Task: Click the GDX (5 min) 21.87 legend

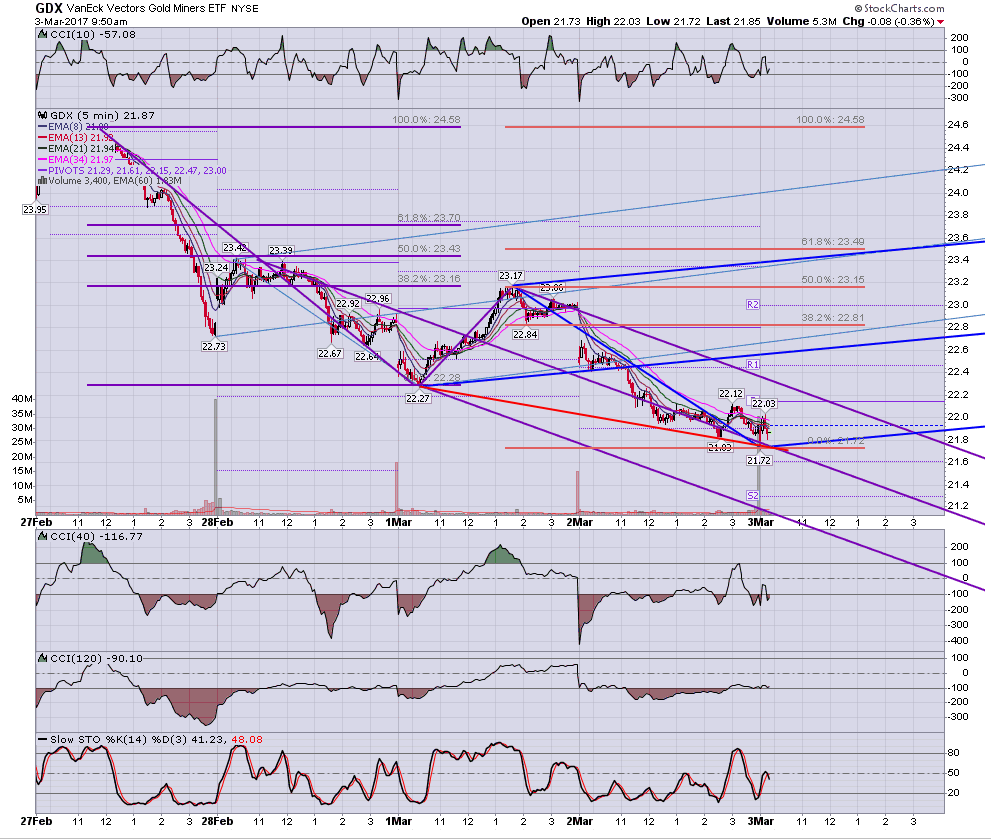Action: click(102, 116)
